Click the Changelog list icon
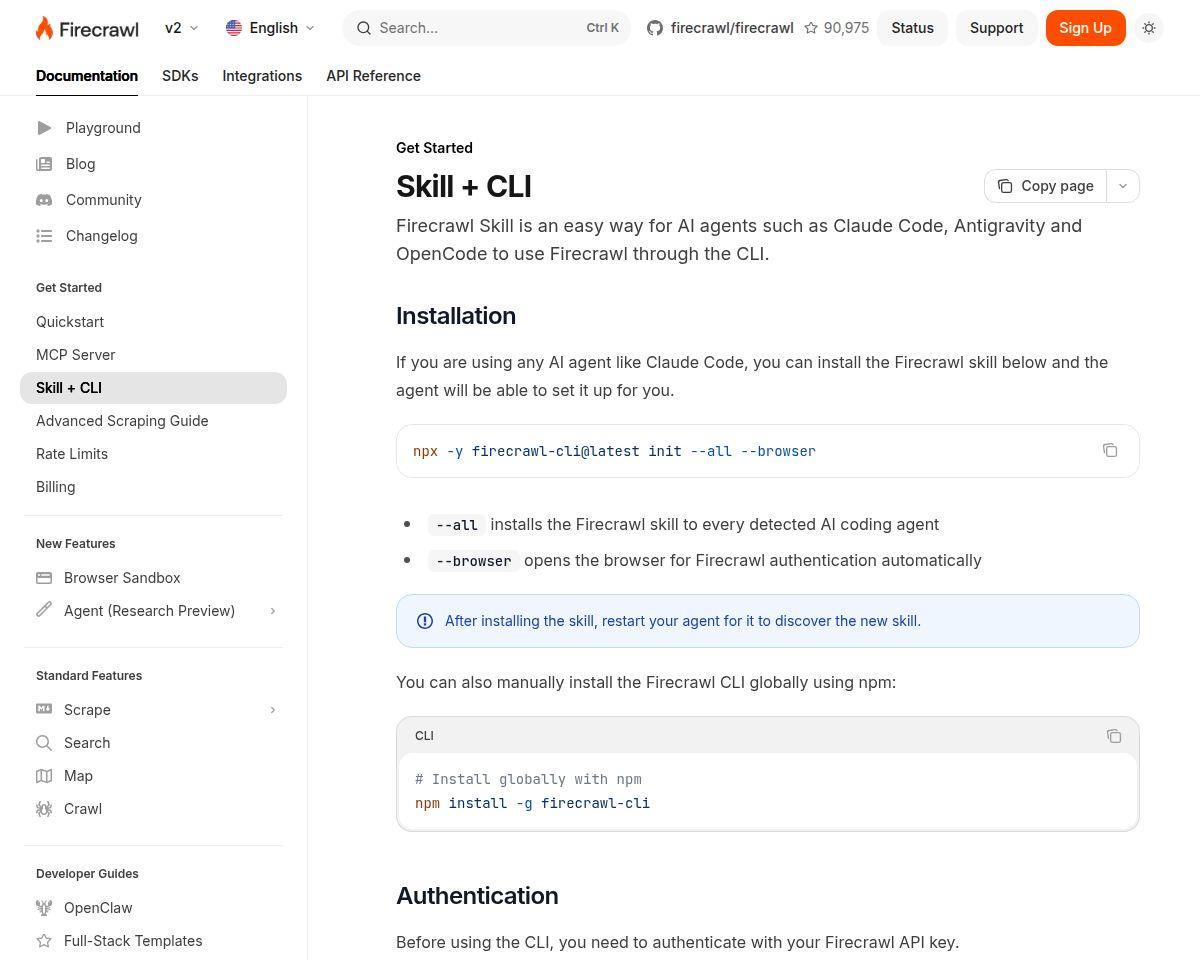This screenshot has width=1200, height=960. coord(44,236)
